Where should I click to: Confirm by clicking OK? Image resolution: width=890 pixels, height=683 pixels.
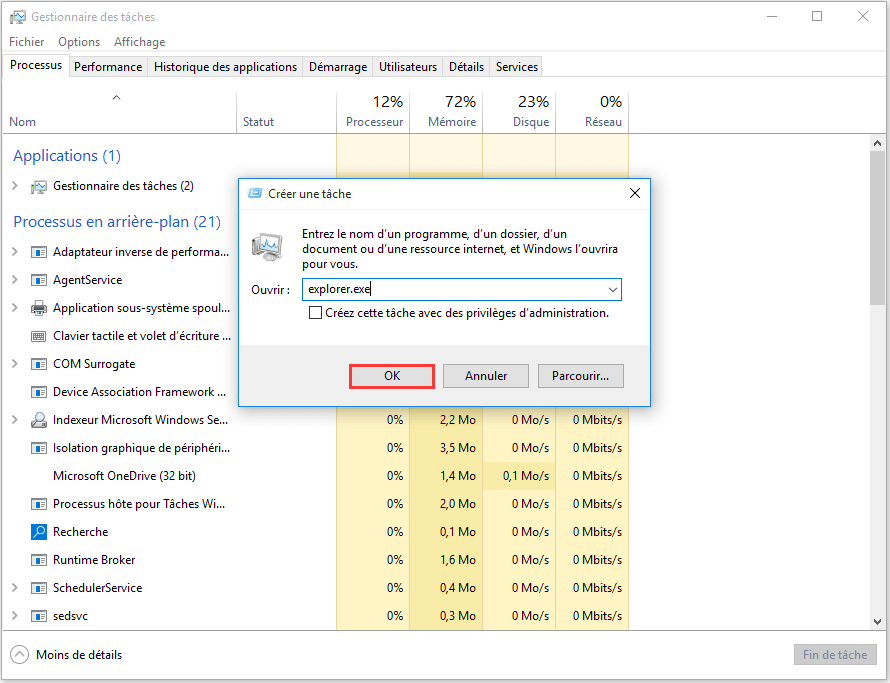[x=391, y=375]
